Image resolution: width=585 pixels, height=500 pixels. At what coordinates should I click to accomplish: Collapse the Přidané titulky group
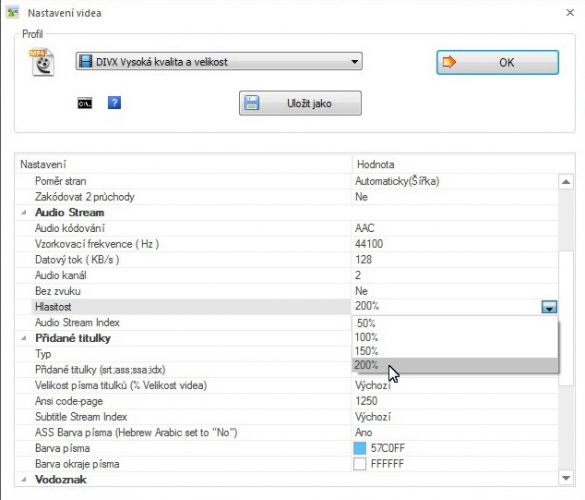point(24,338)
